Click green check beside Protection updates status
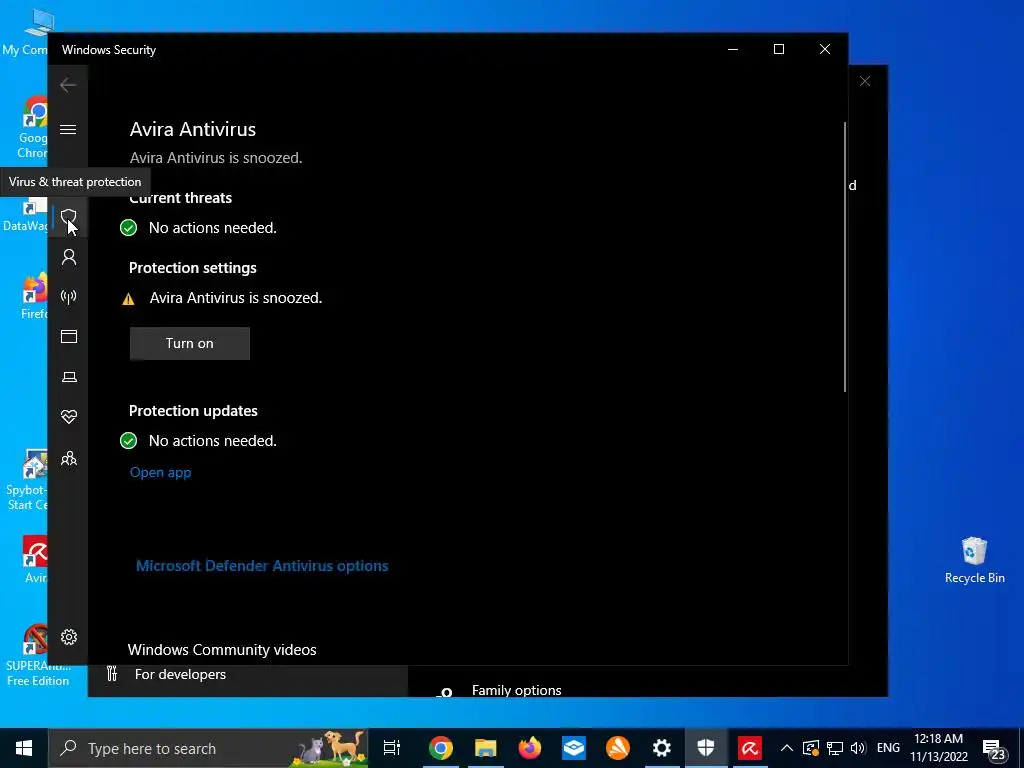Screen dimensions: 1024x768 pos(129,441)
